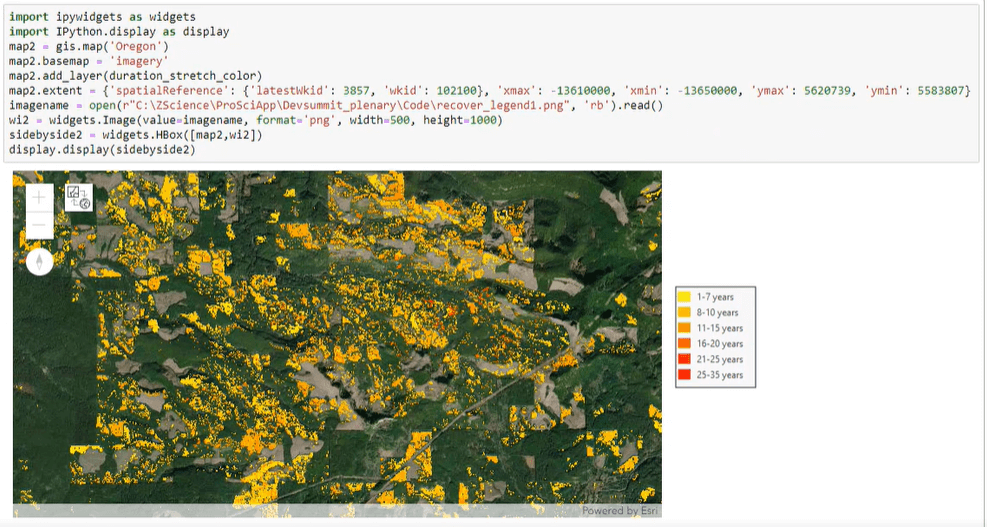Image resolution: width=987 pixels, height=527 pixels.
Task: Click the "21-25 years" legend label
Action: (x=719, y=360)
